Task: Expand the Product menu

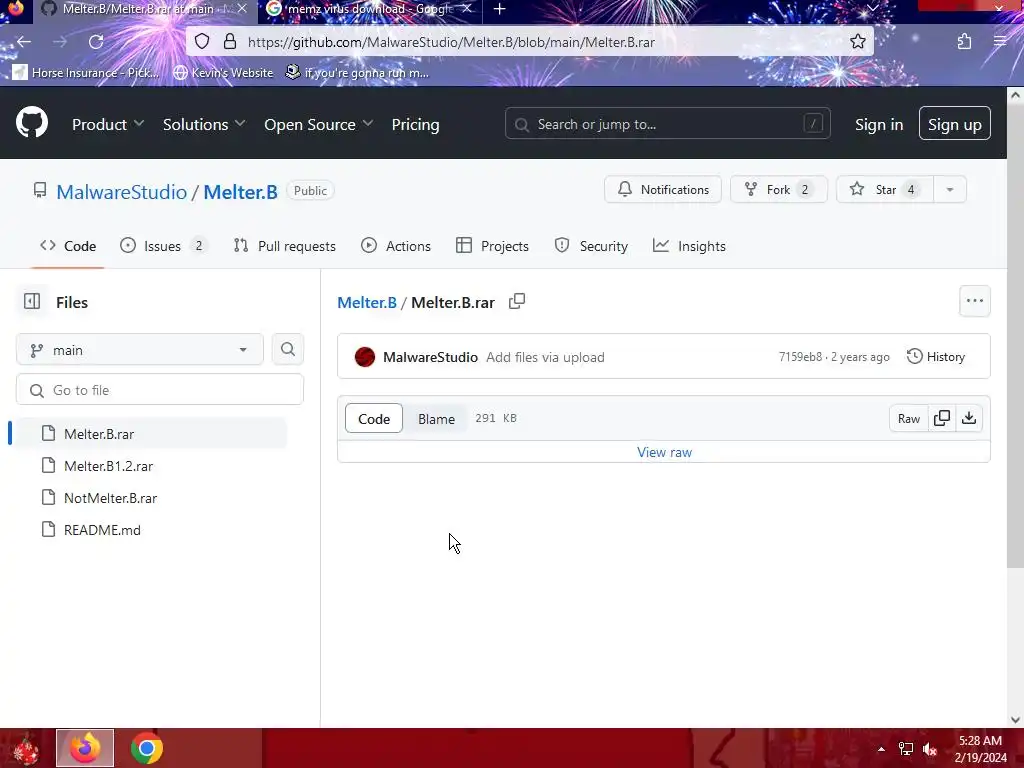Action: pyautogui.click(x=108, y=124)
